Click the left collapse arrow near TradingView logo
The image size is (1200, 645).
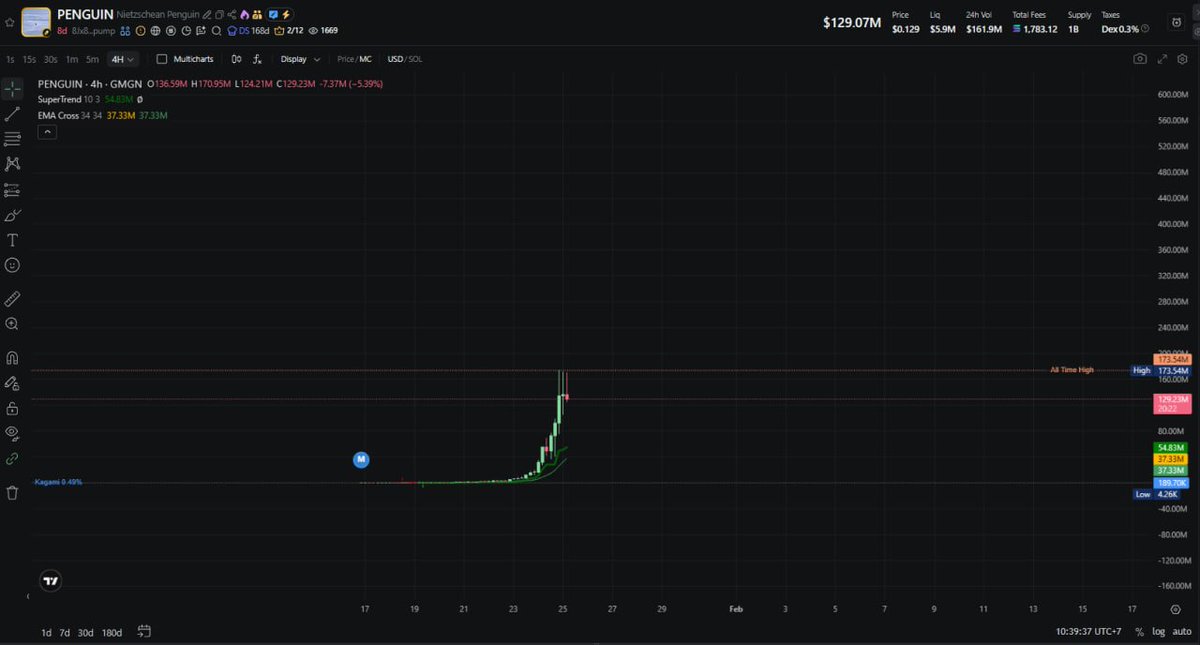pos(28,596)
